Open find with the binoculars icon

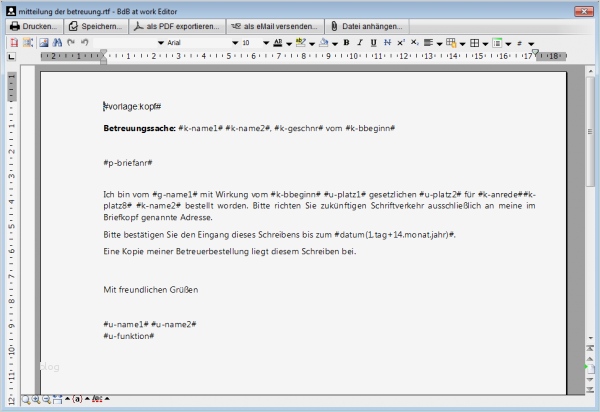pos(57,43)
